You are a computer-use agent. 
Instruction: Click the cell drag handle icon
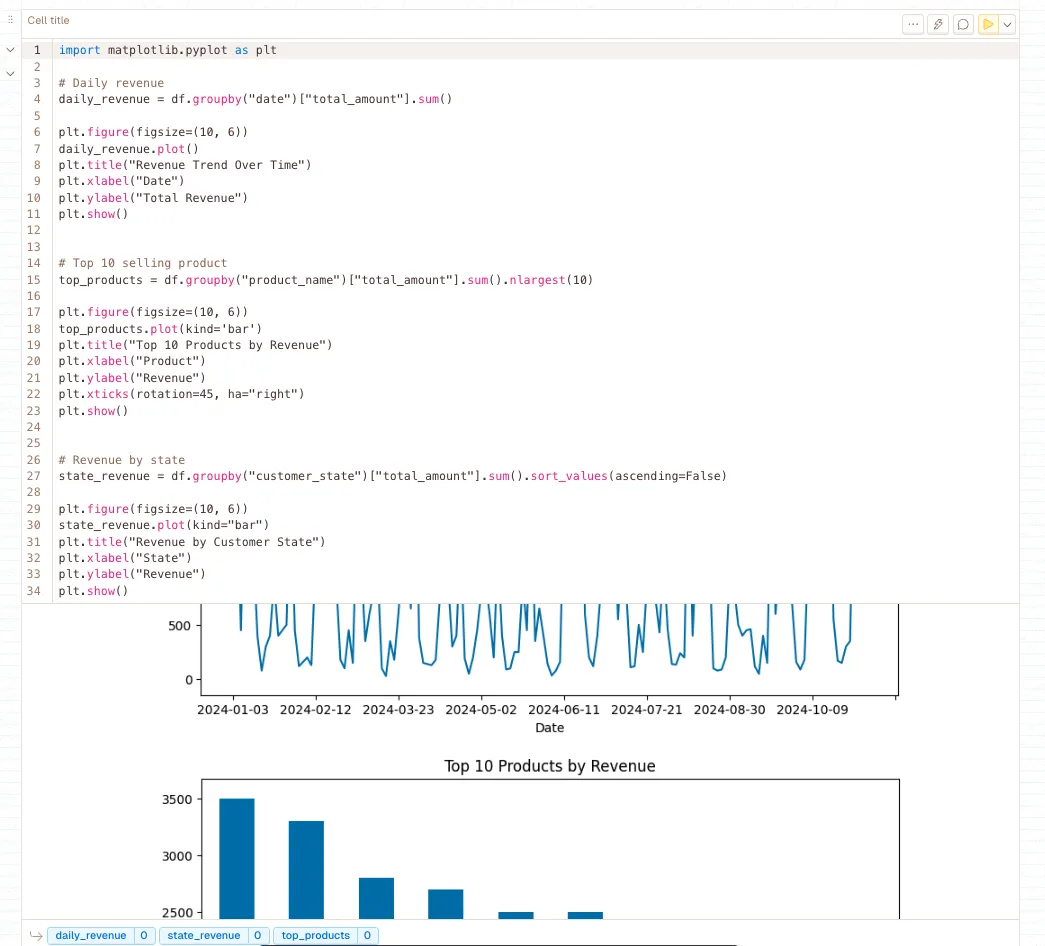tap(10, 20)
